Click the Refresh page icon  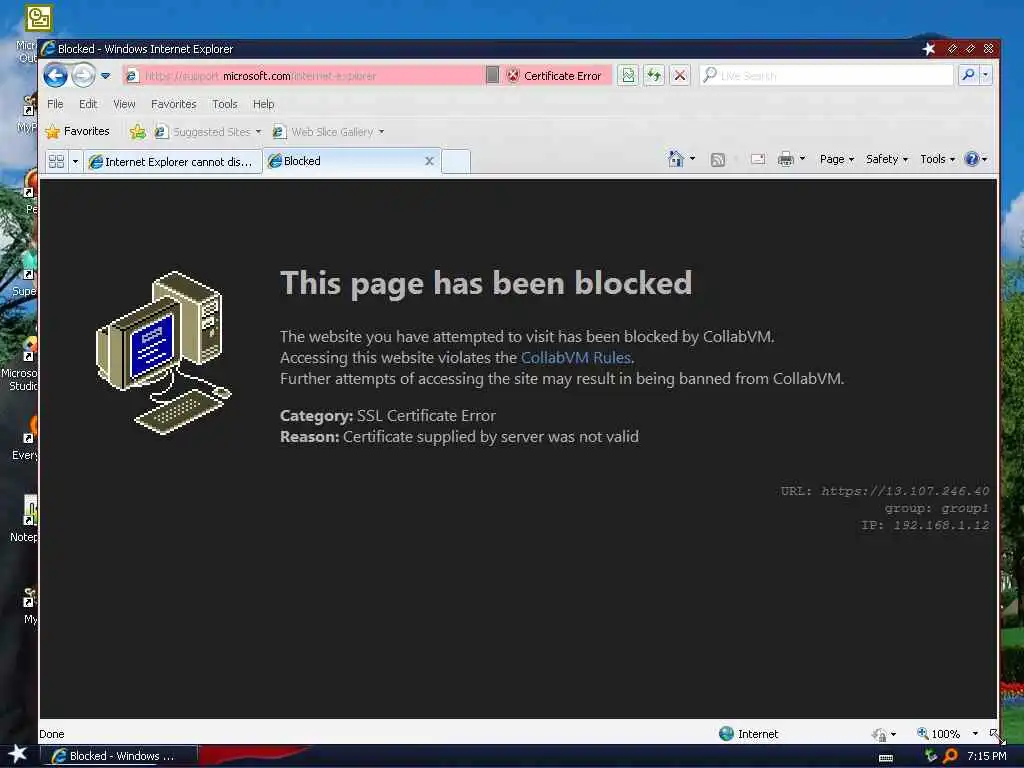(654, 76)
